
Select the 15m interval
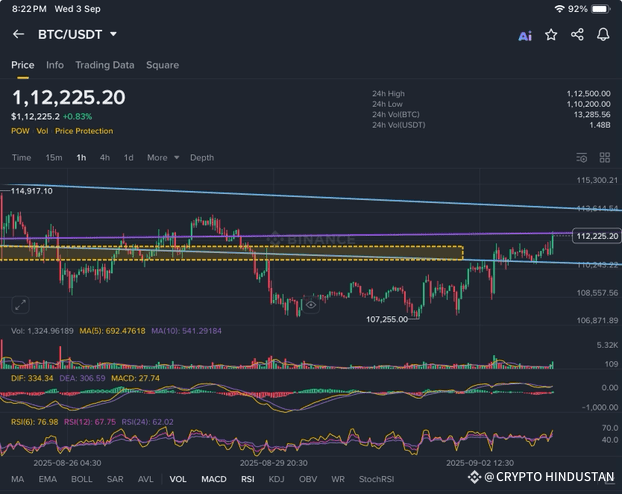point(54,158)
